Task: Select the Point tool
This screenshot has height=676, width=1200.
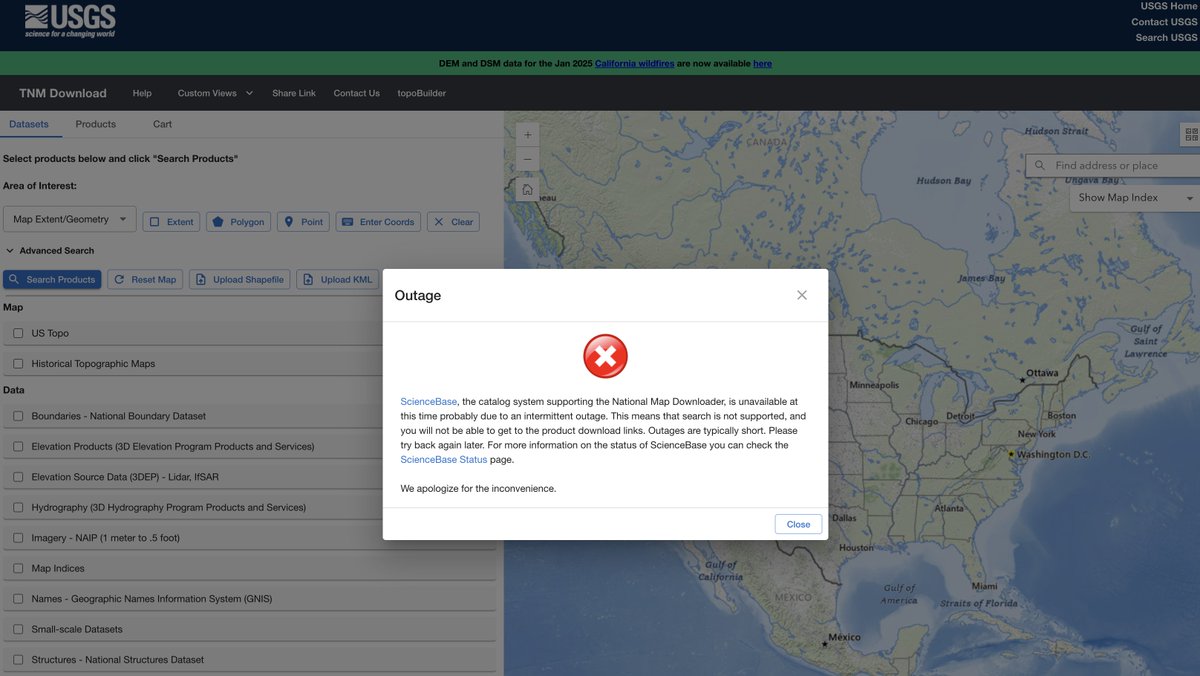Action: pos(304,222)
